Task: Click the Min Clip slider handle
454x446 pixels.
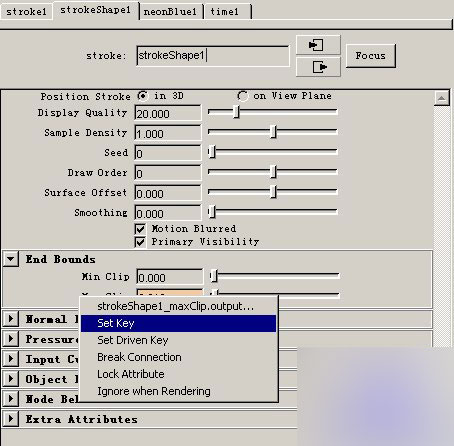Action: pyautogui.click(x=214, y=276)
